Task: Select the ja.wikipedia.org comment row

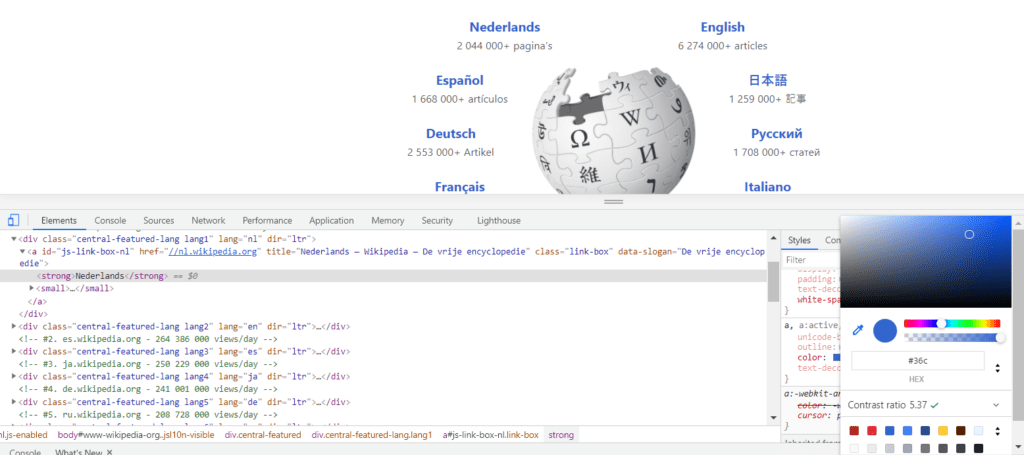Action: pyautogui.click(x=148, y=364)
